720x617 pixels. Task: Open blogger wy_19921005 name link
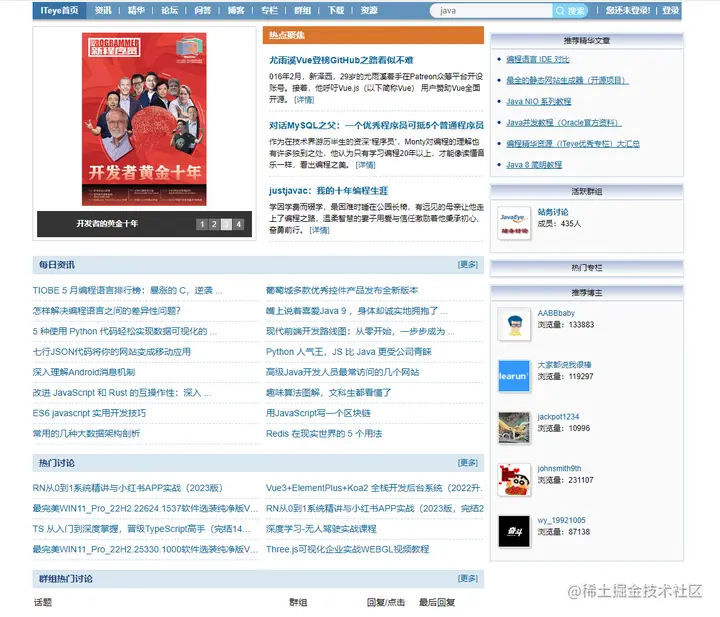pos(561,521)
